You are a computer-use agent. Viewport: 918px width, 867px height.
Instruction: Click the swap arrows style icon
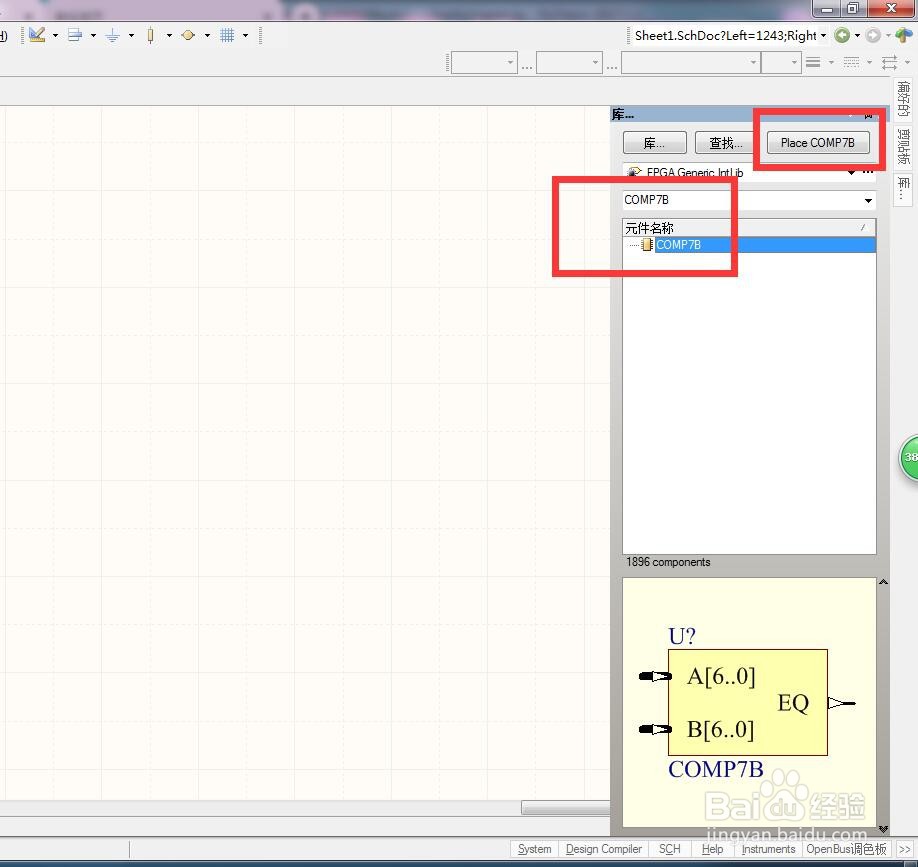889,62
